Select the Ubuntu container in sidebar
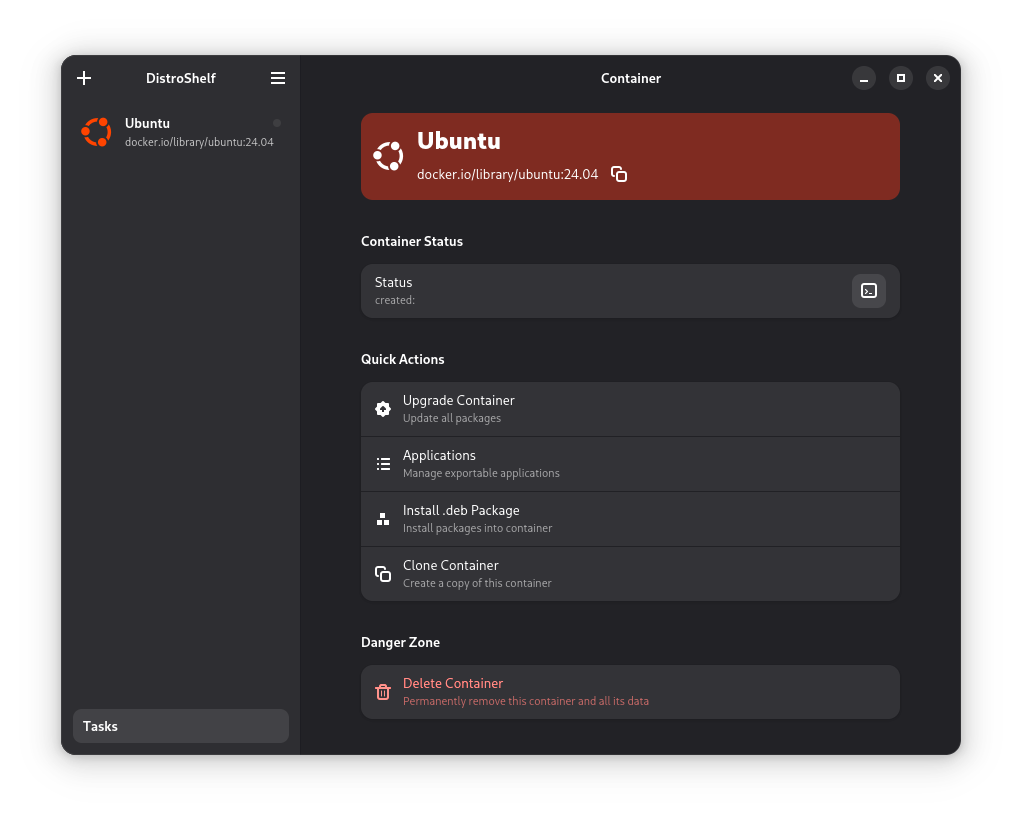This screenshot has width=1022, height=822. click(181, 132)
